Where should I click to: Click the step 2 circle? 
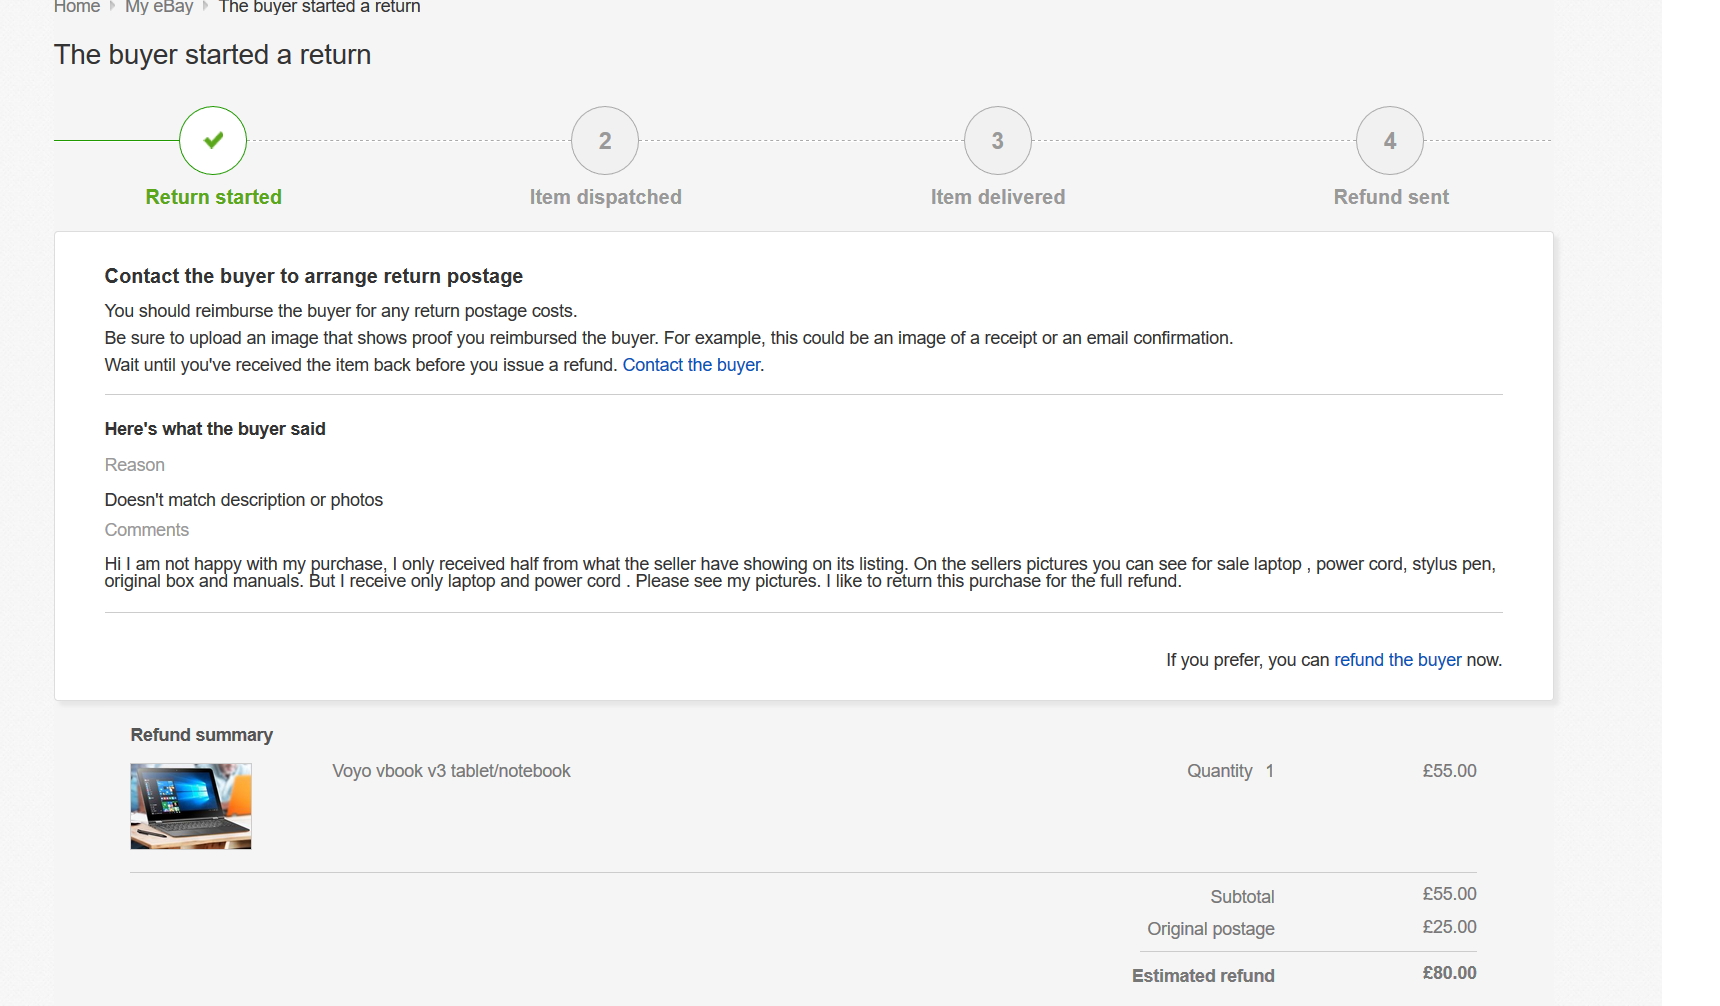605,140
